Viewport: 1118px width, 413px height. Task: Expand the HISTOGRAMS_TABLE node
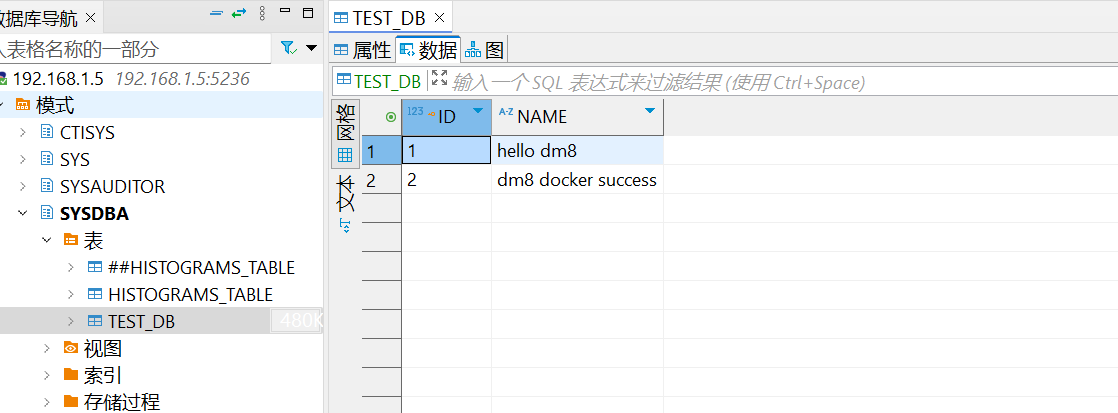tap(71, 295)
